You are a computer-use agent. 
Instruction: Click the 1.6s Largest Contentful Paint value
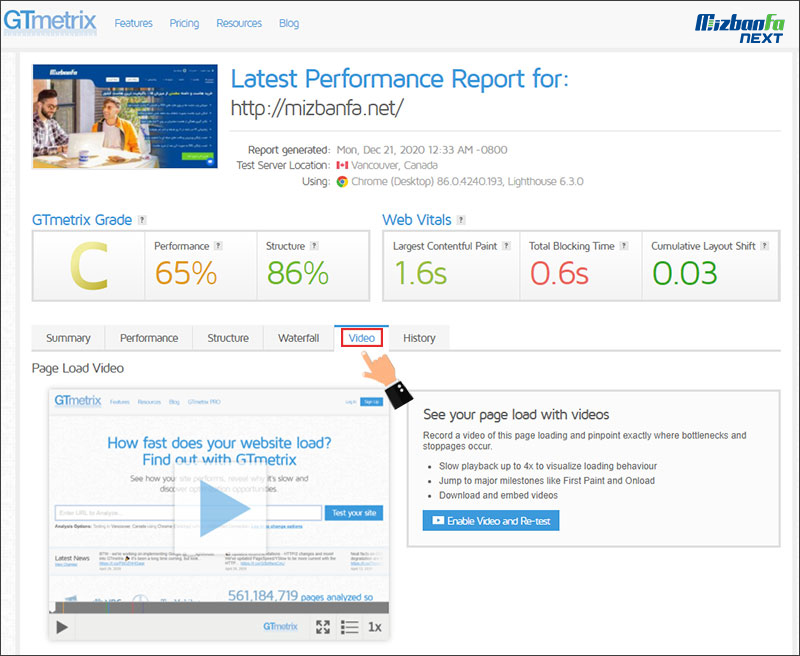point(420,273)
